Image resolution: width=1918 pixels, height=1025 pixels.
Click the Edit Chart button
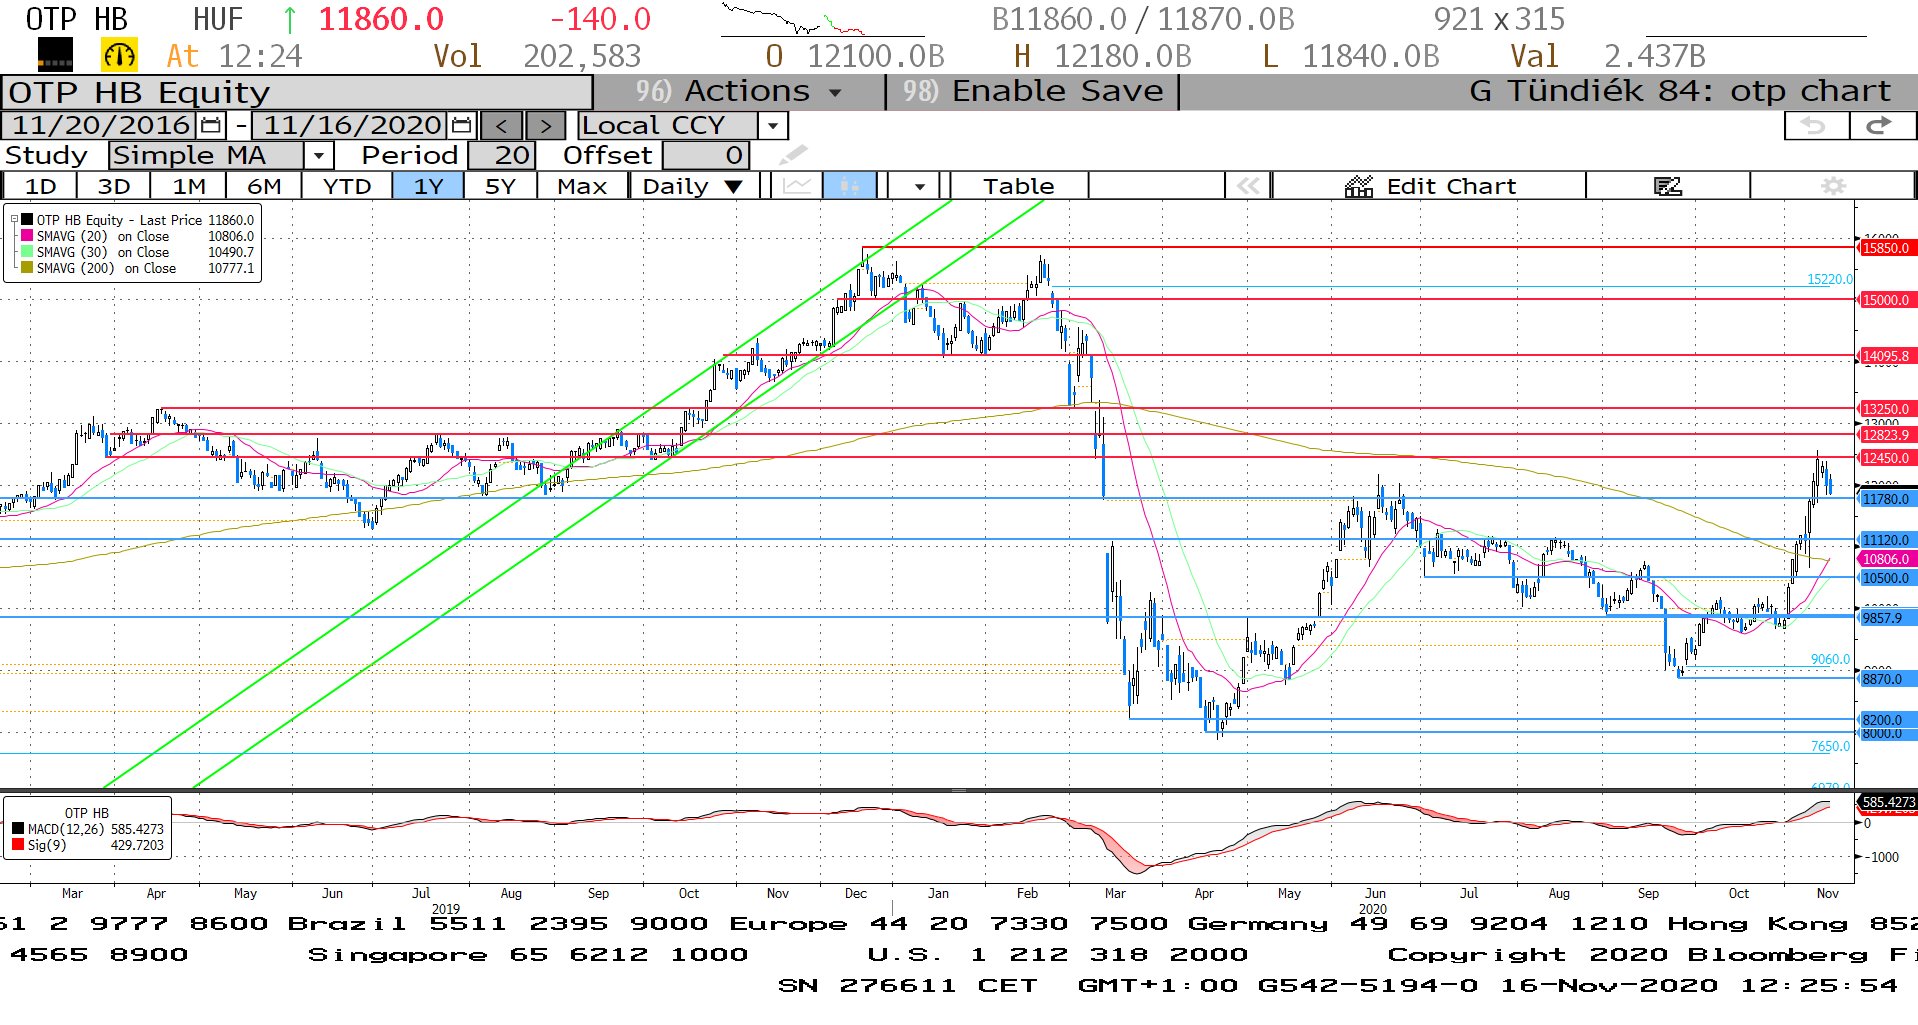[1430, 186]
